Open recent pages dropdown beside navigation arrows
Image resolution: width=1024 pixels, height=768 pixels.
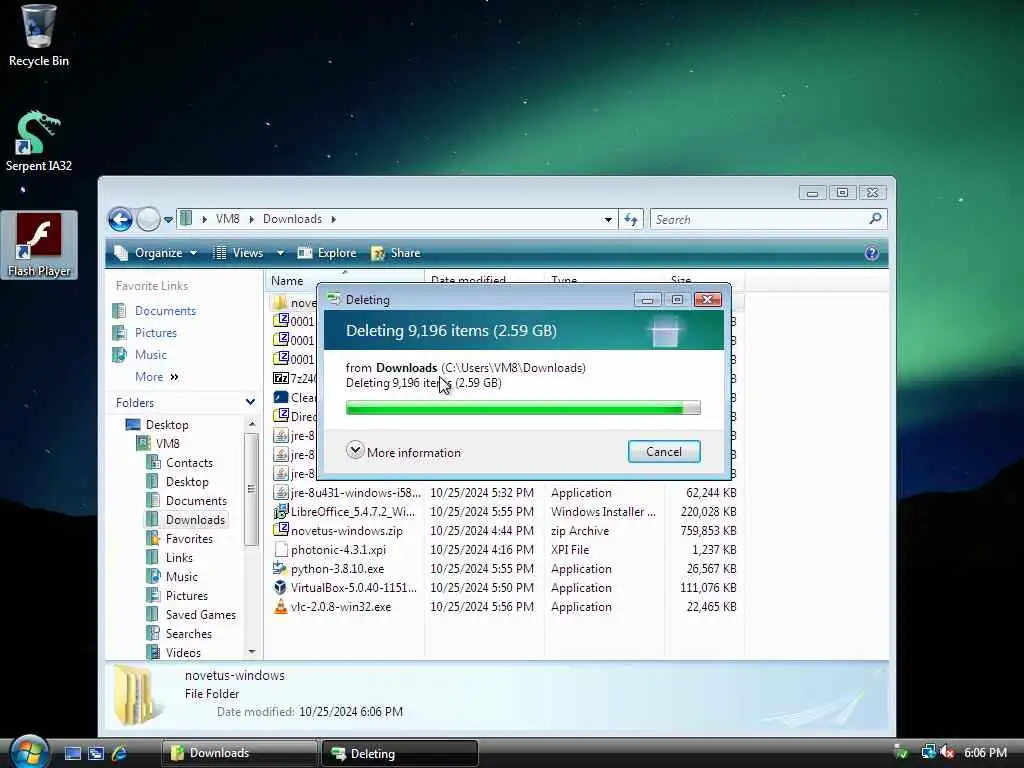click(x=168, y=219)
